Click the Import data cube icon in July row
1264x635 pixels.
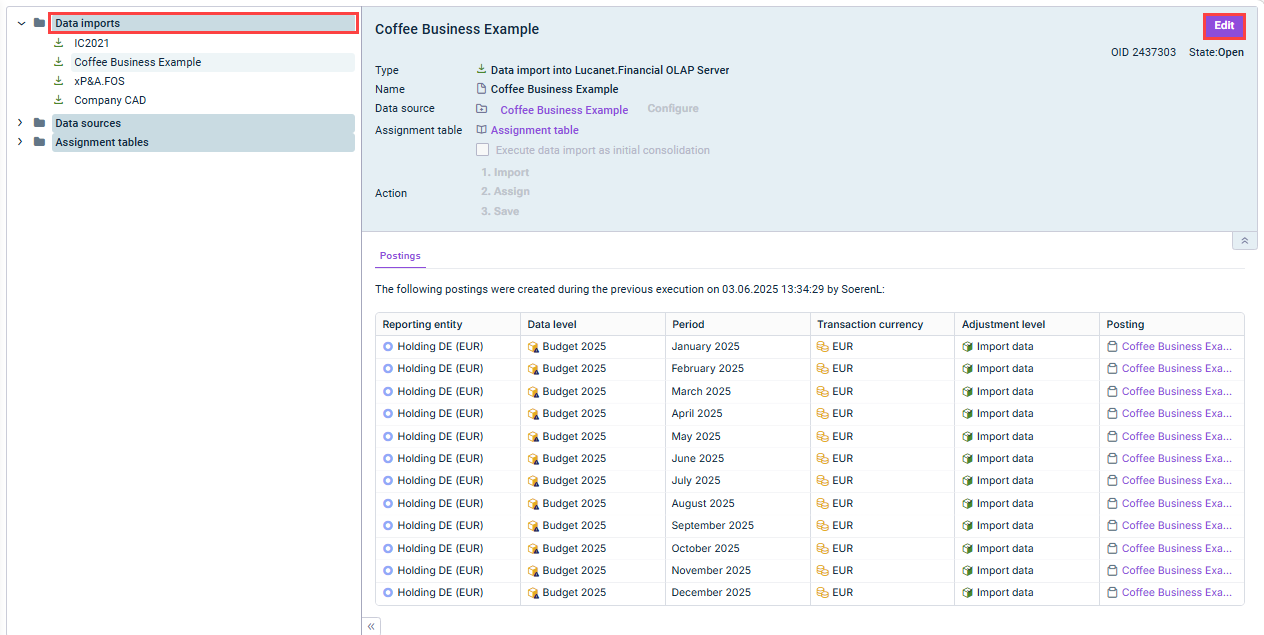coord(967,480)
